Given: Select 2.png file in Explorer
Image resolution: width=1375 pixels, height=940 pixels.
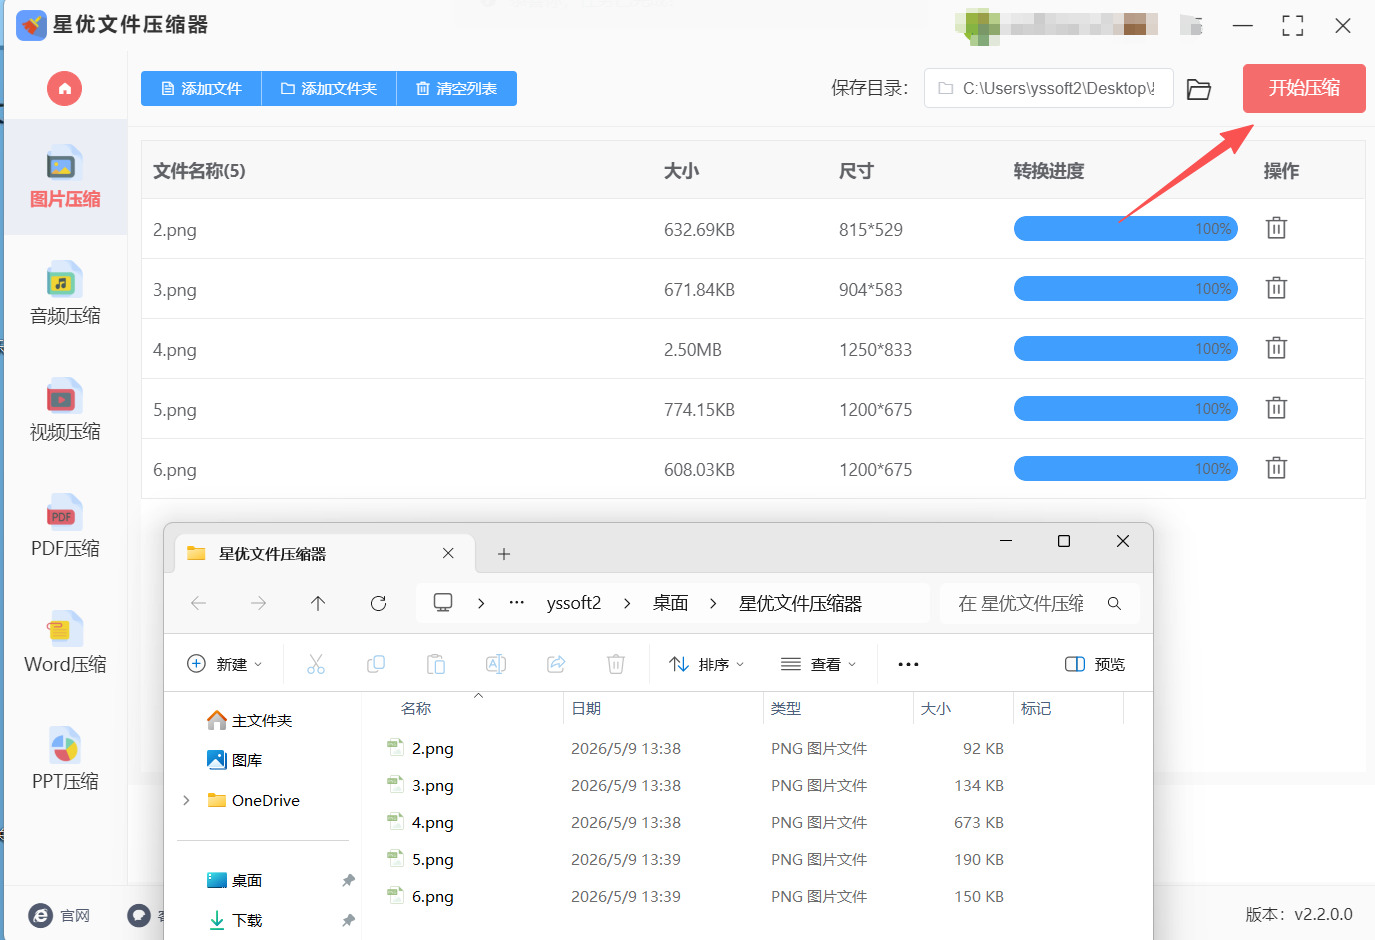Looking at the screenshot, I should coord(433,748).
